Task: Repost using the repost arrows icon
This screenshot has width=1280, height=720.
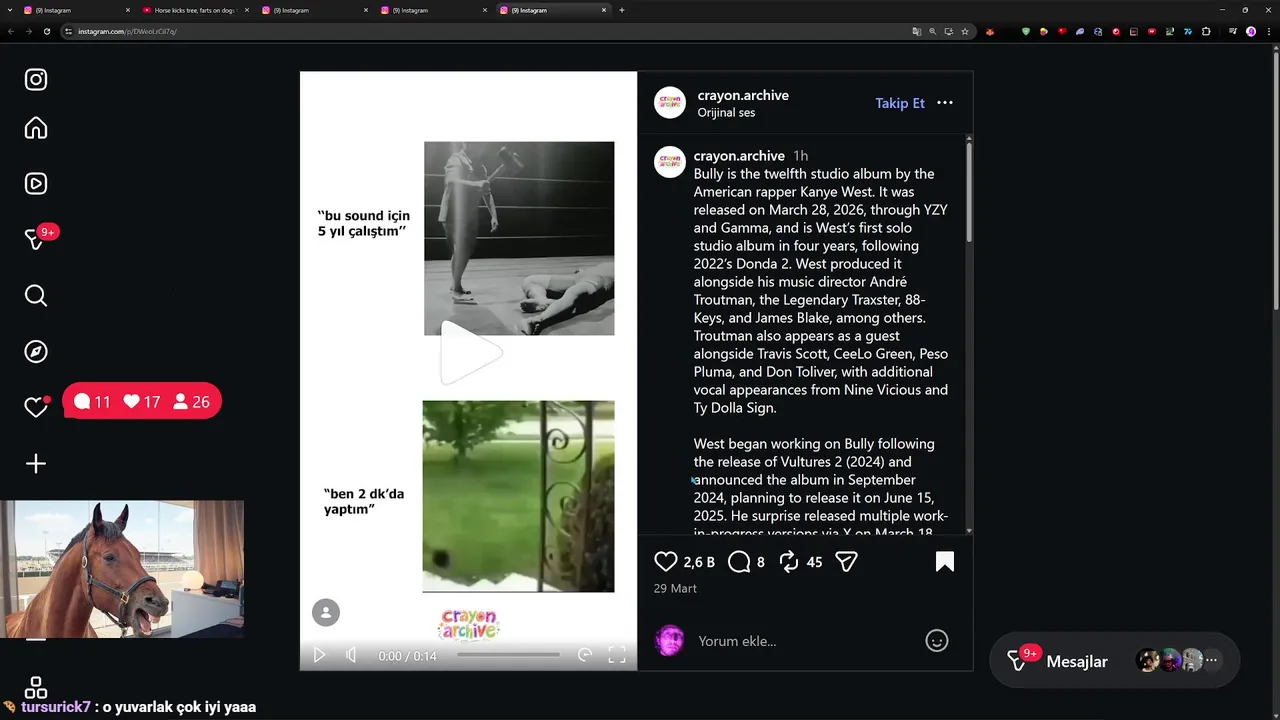Action: point(789,562)
